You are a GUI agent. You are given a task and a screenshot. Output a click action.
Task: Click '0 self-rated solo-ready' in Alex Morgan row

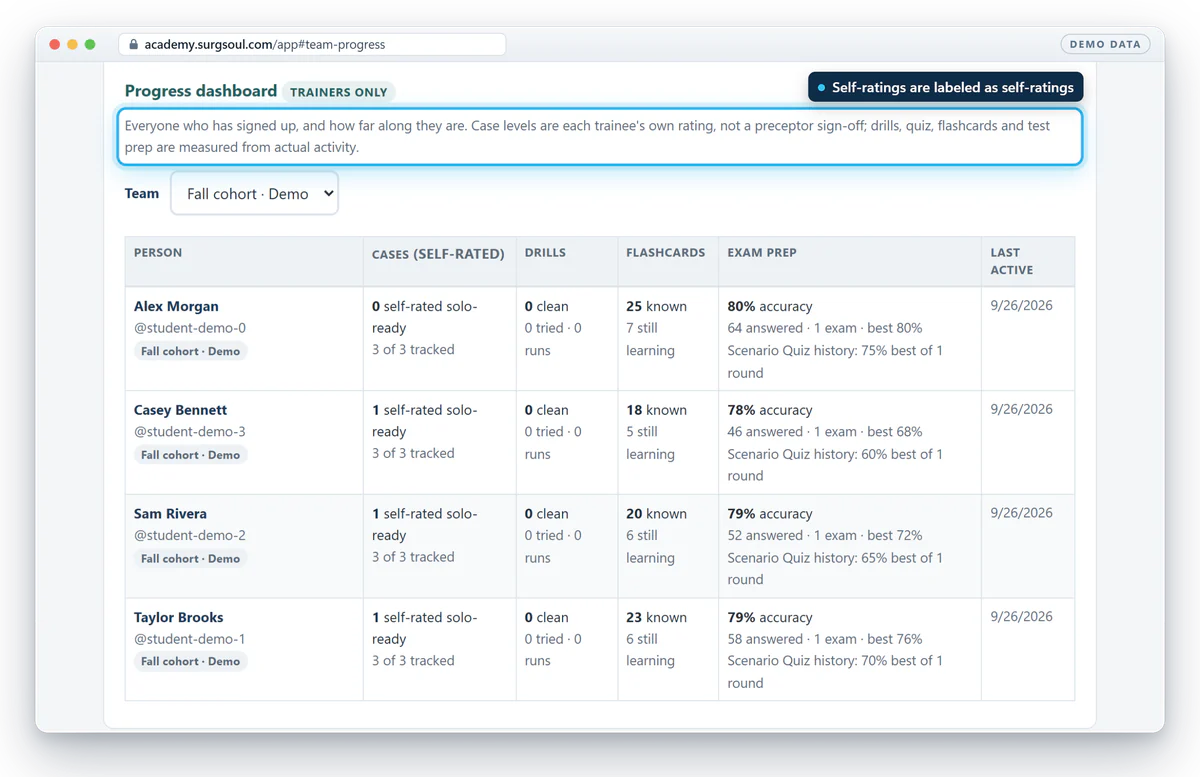pyautogui.click(x=425, y=317)
